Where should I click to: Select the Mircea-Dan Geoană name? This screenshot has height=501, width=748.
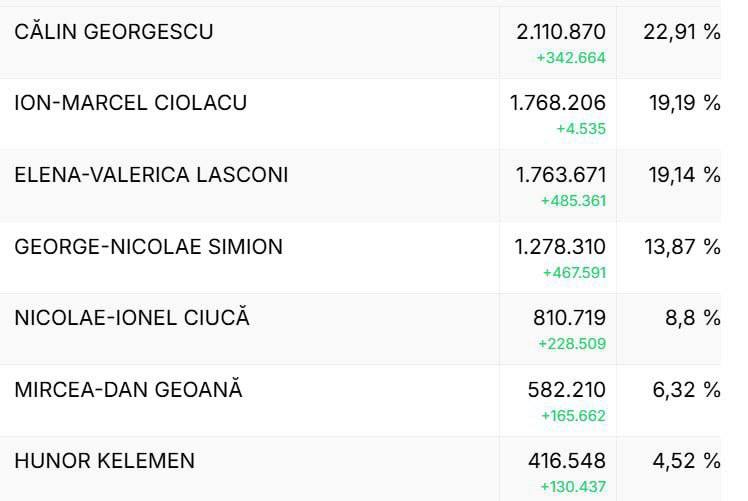pyautogui.click(x=128, y=388)
